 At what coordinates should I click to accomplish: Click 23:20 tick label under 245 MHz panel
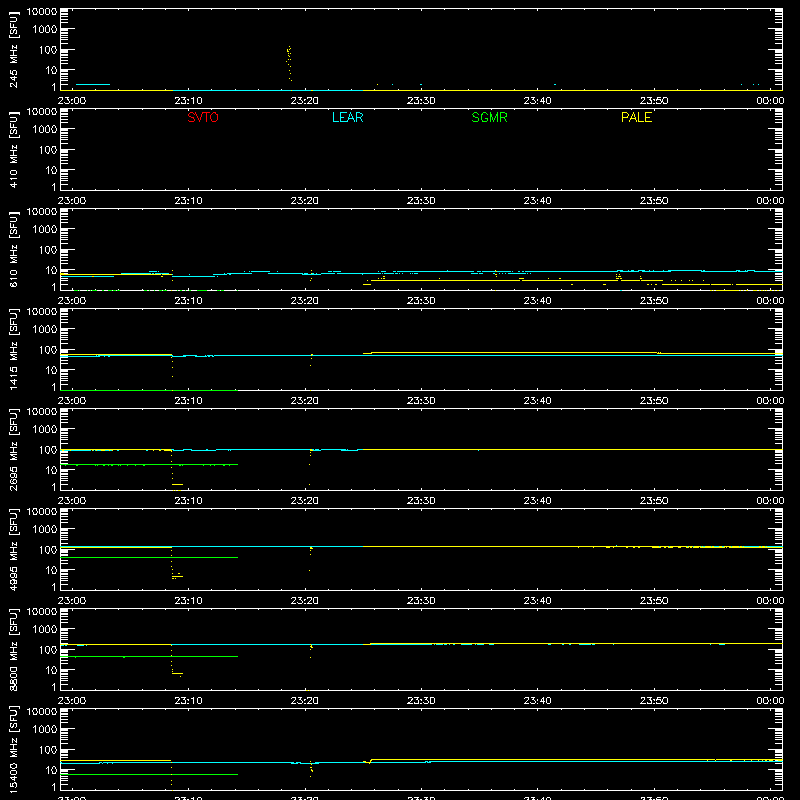point(305,101)
